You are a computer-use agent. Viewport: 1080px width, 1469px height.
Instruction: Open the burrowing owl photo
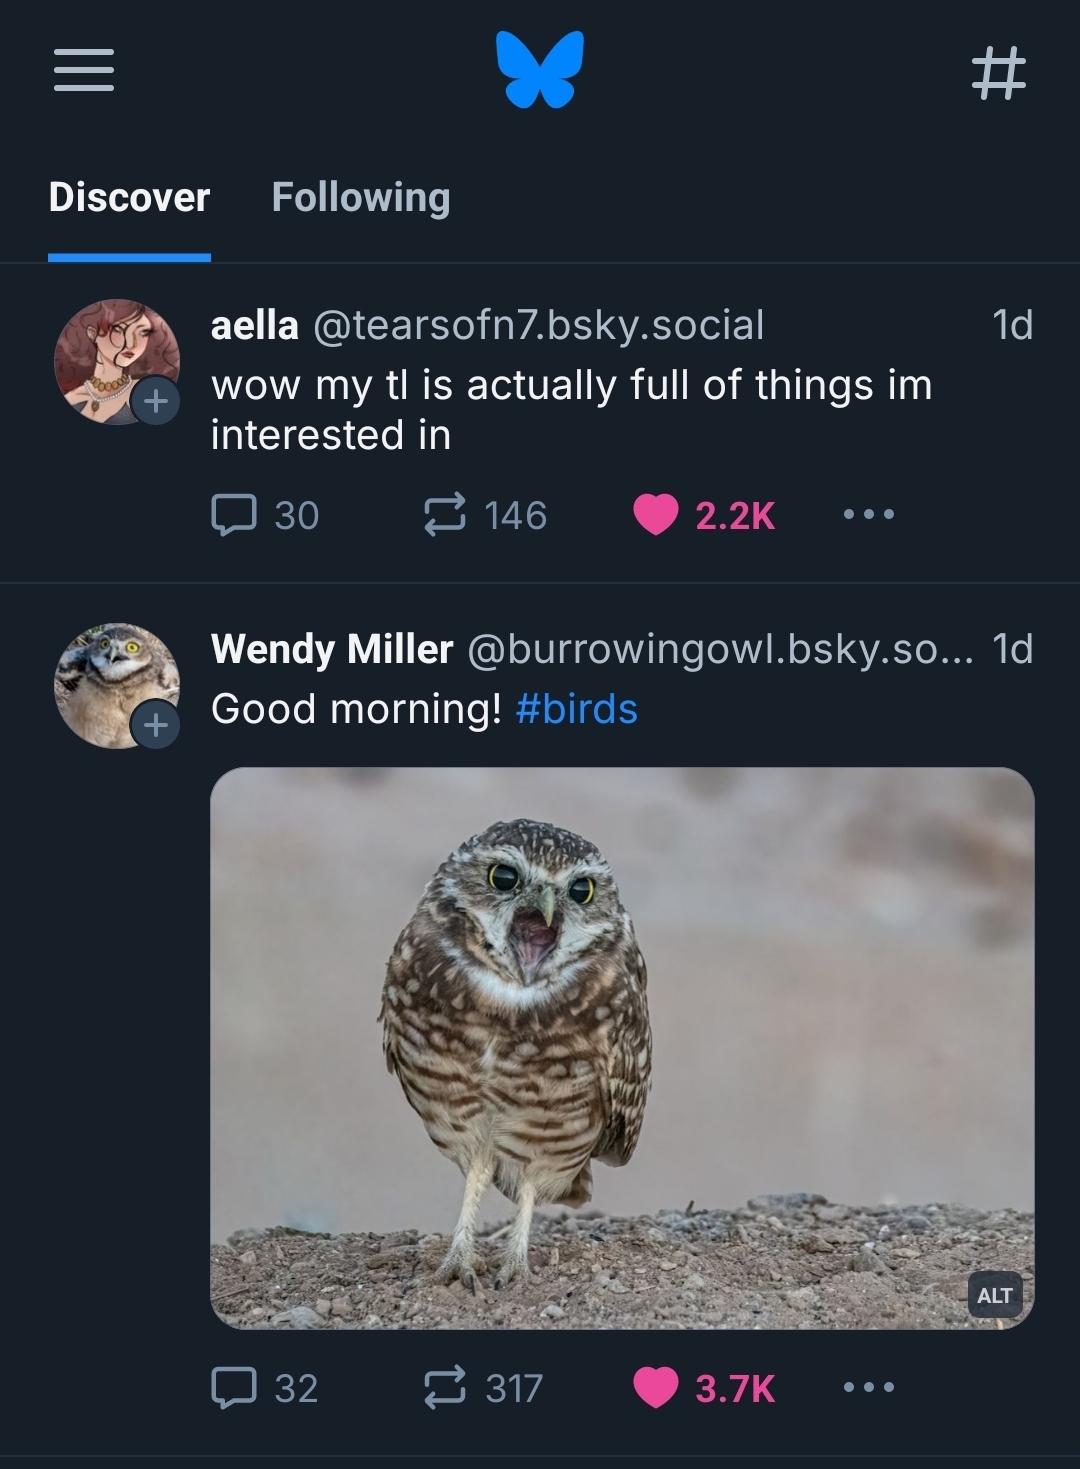(x=622, y=1040)
